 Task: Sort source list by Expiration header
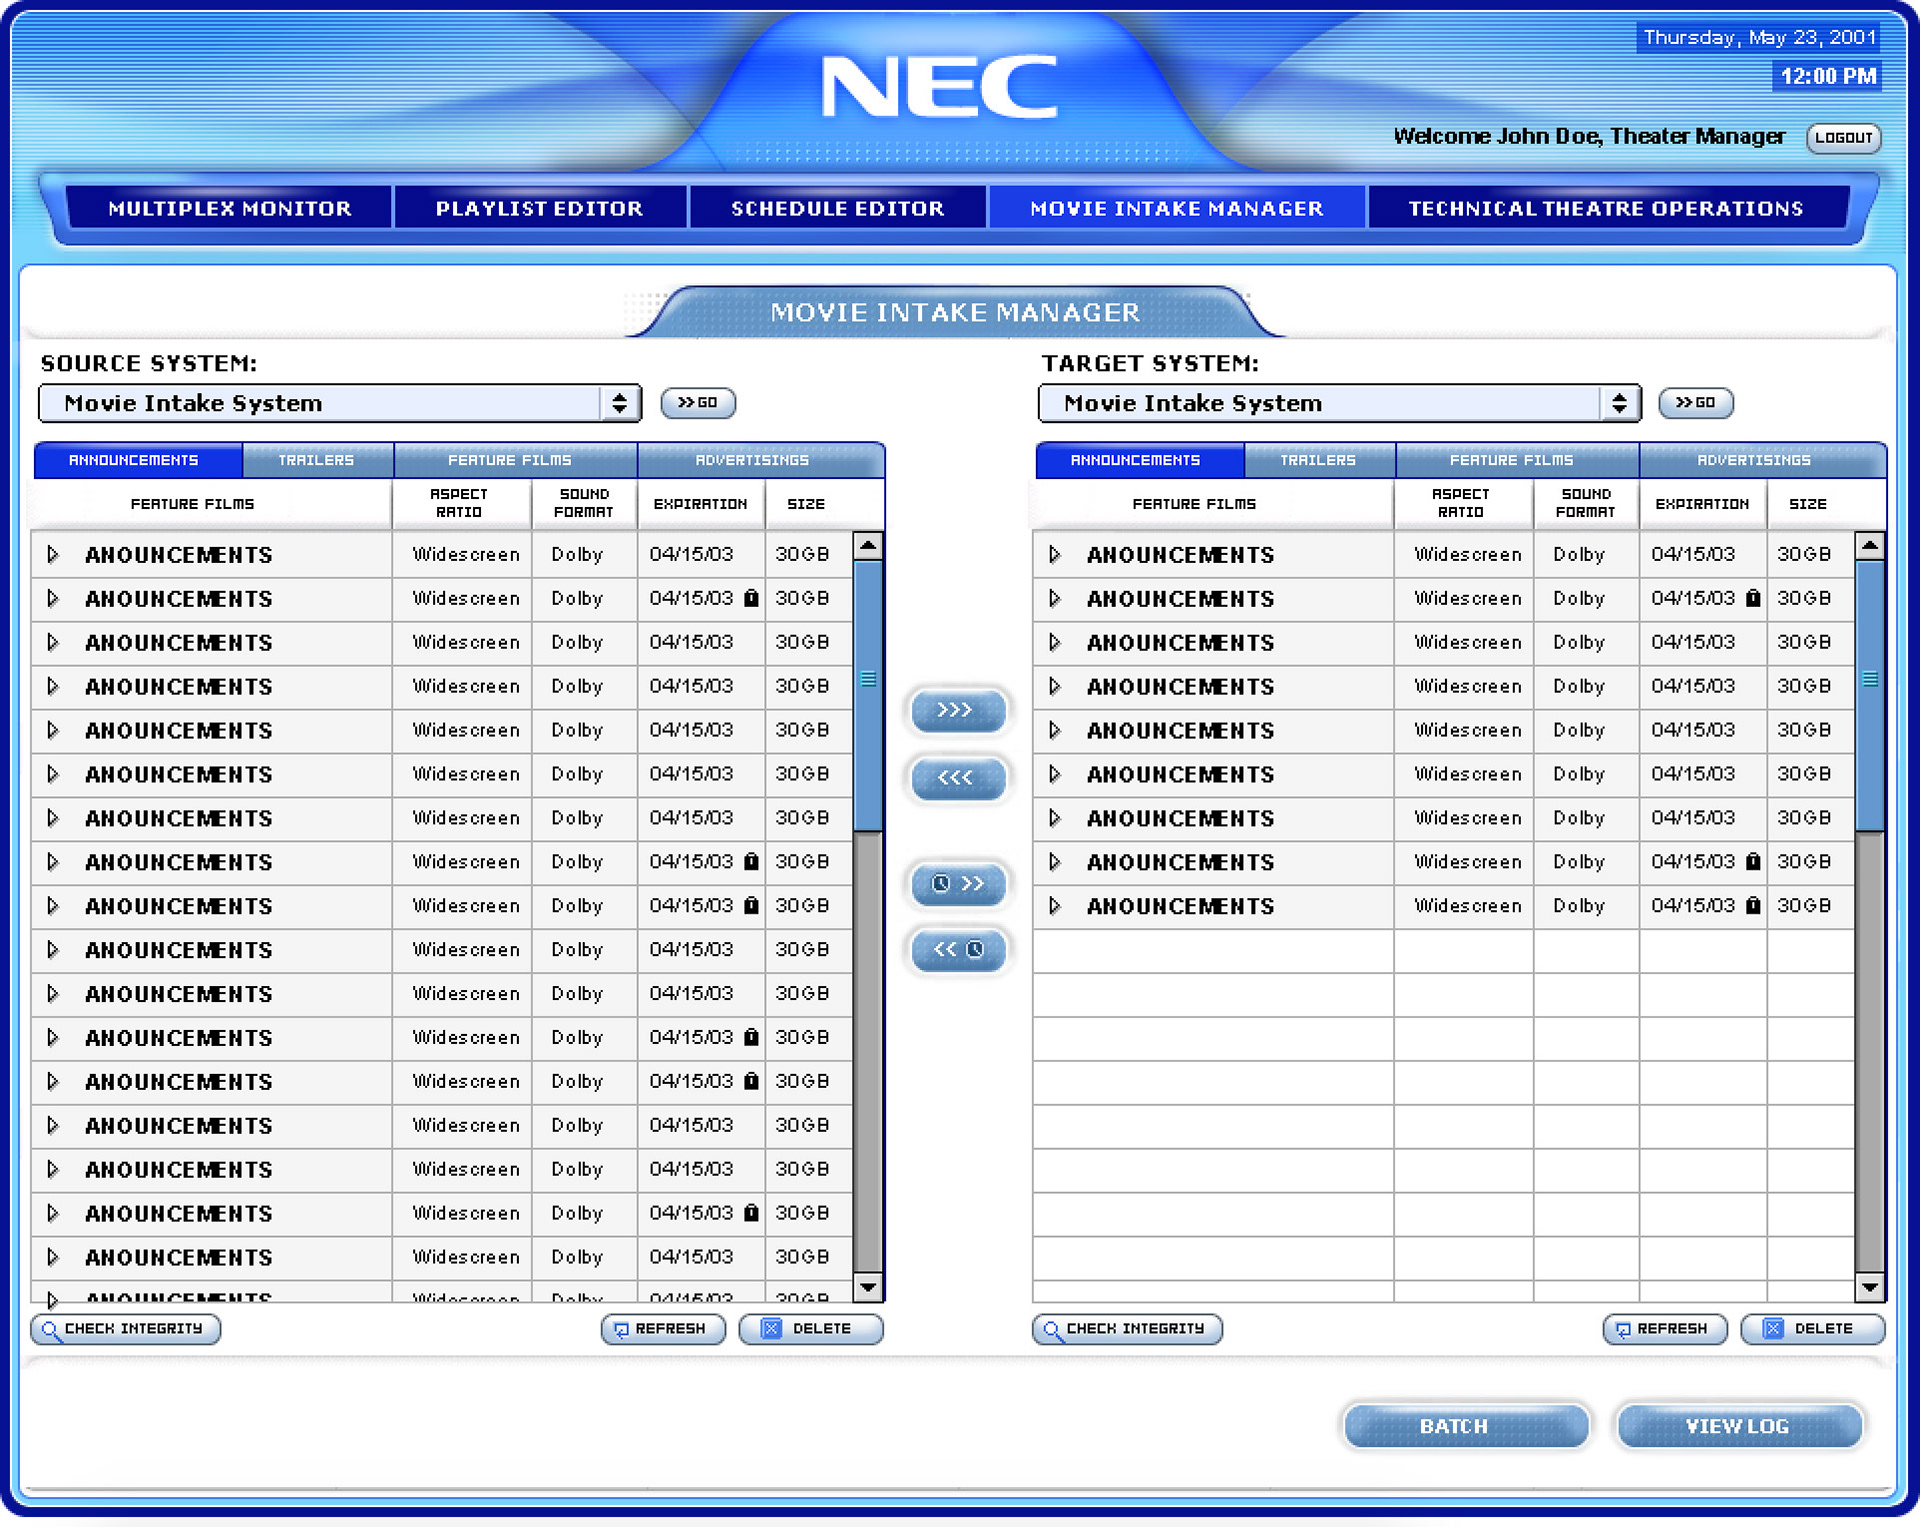click(700, 503)
